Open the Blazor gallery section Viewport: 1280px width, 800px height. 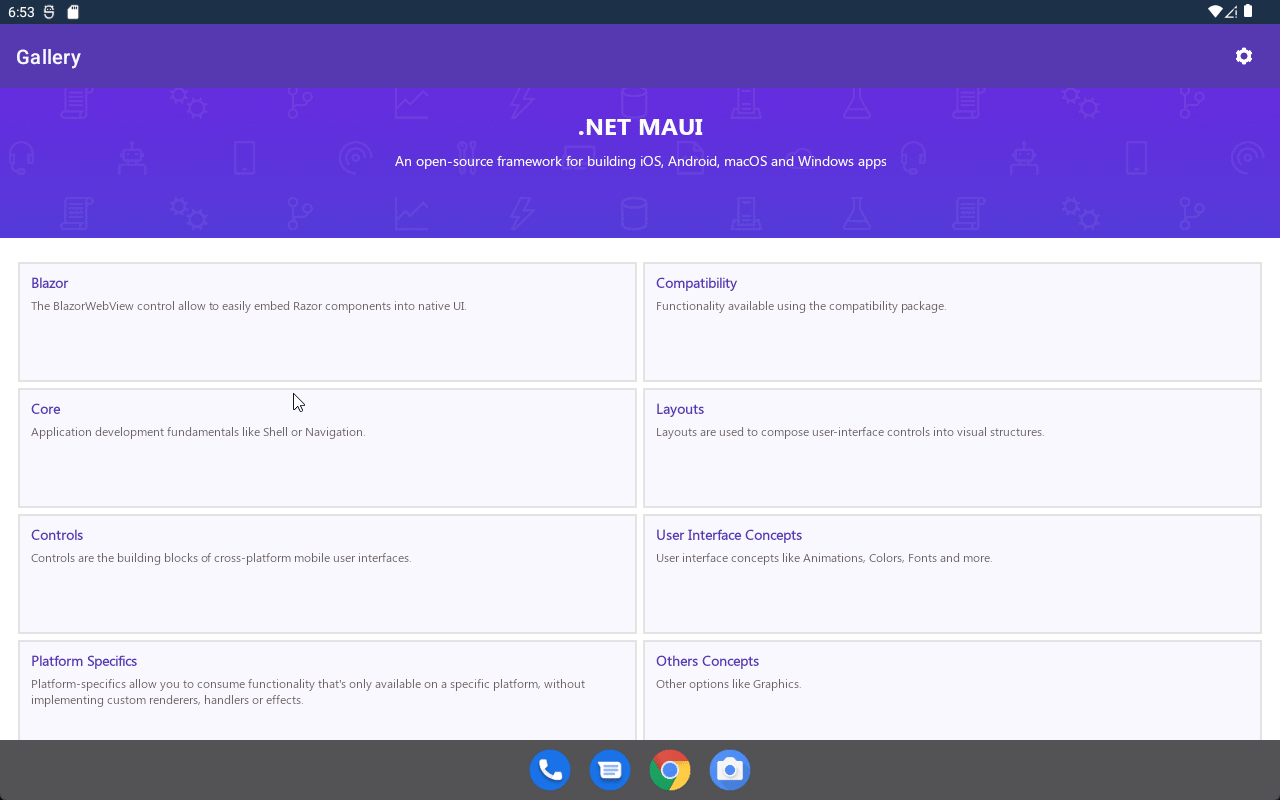pos(327,322)
